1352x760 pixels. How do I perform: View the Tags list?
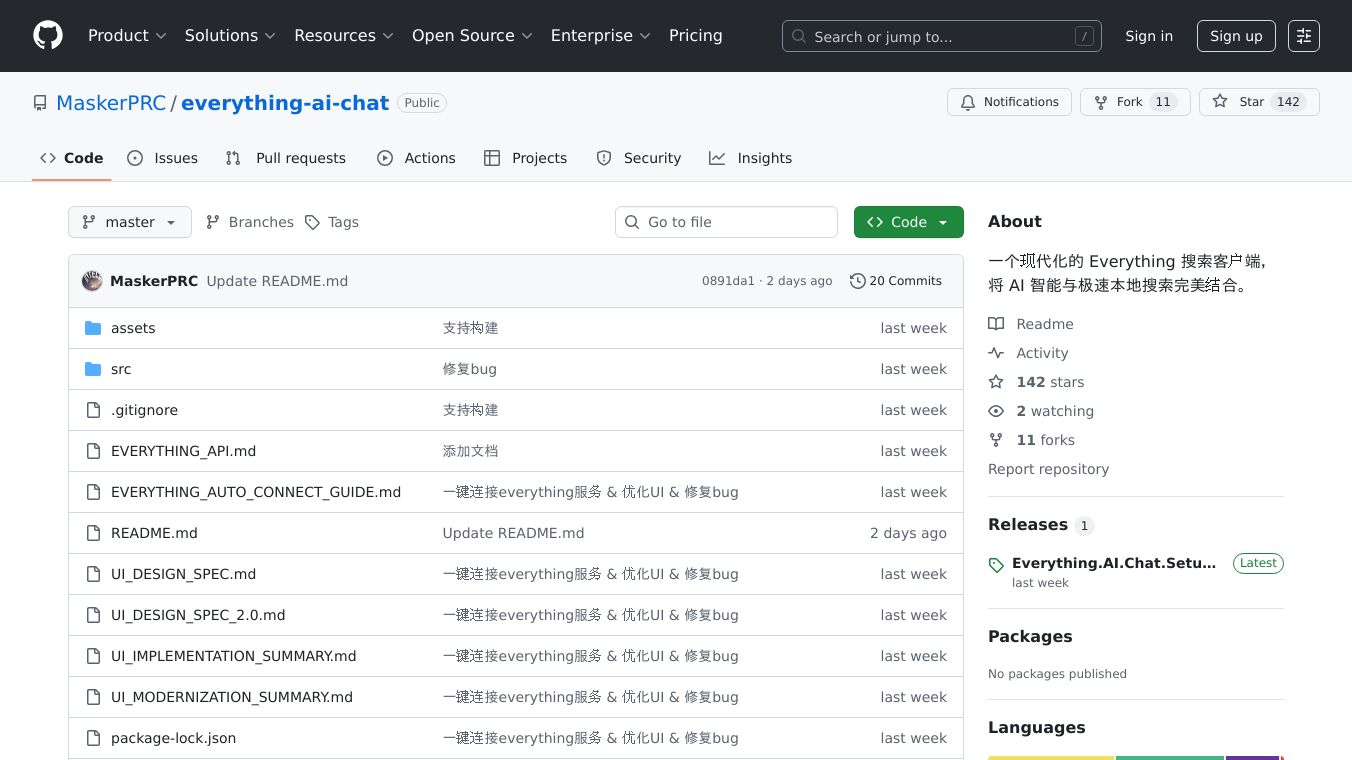332,222
